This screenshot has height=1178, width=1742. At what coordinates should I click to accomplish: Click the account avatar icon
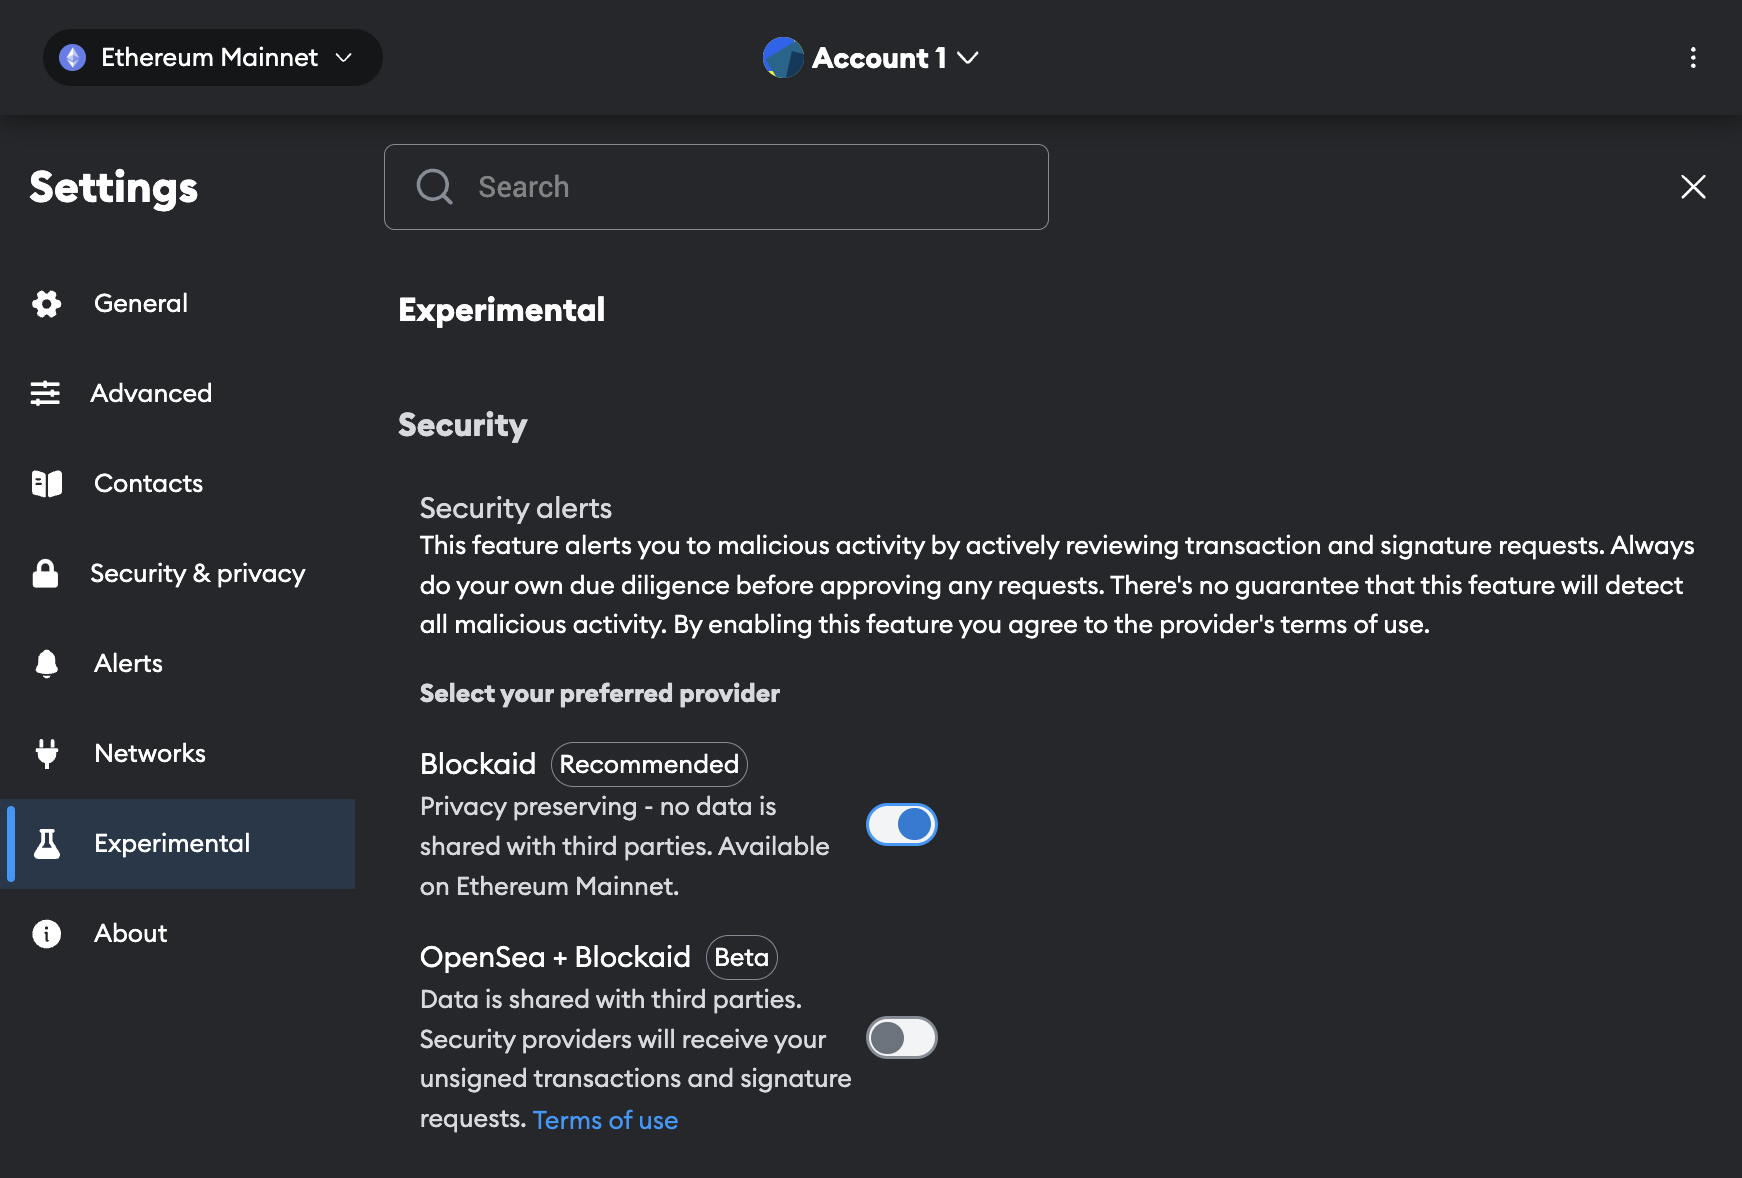click(x=783, y=58)
